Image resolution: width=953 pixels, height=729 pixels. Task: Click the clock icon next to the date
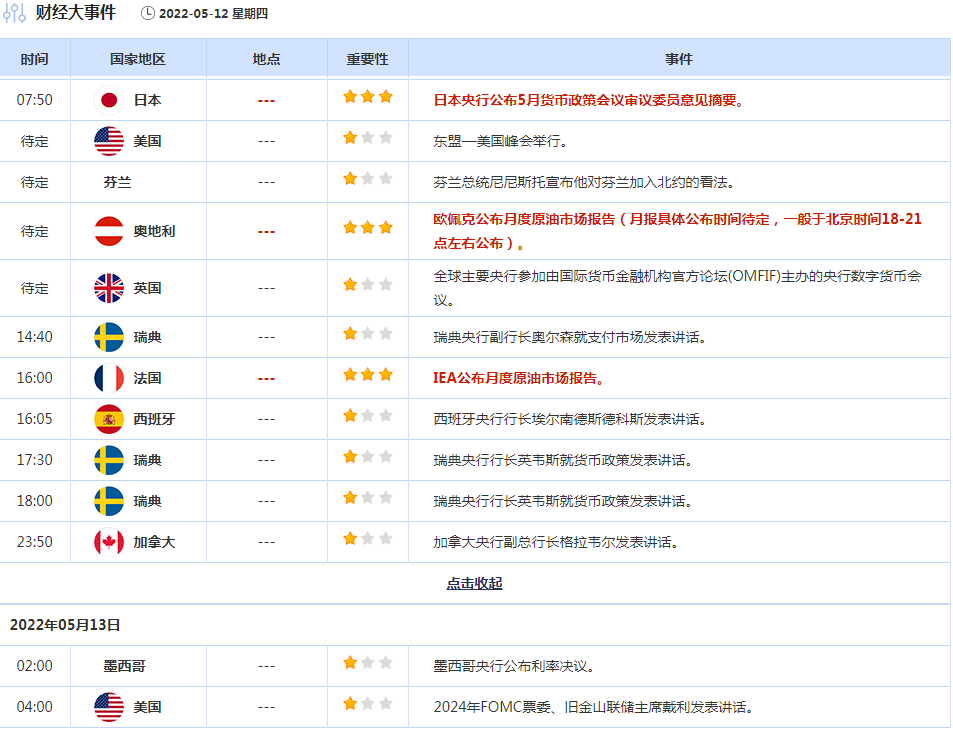coord(148,14)
